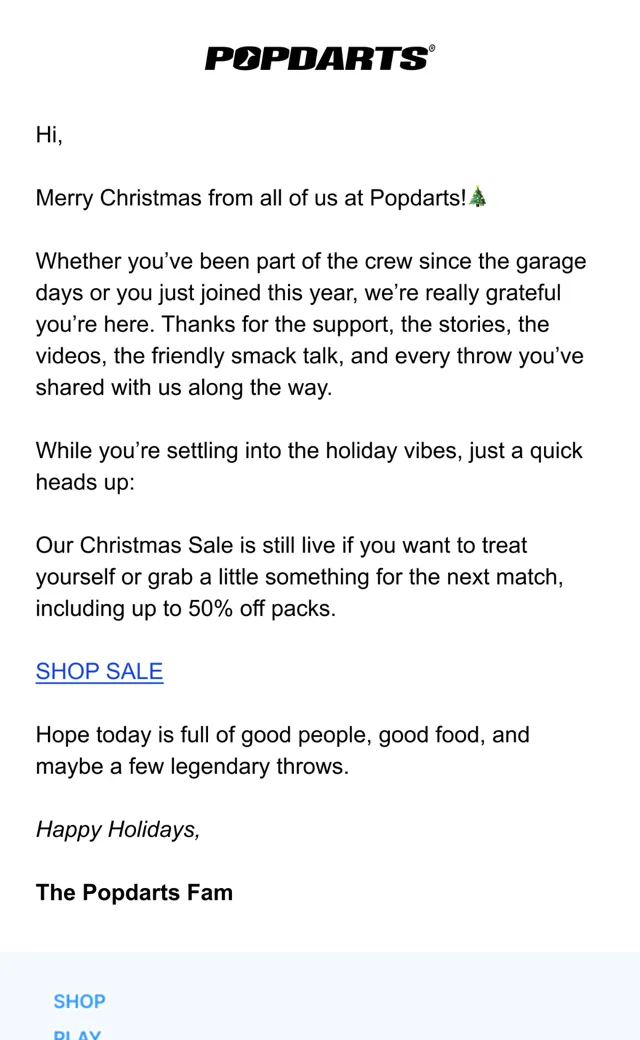Click the Popdarts logo at the top

coord(319,58)
